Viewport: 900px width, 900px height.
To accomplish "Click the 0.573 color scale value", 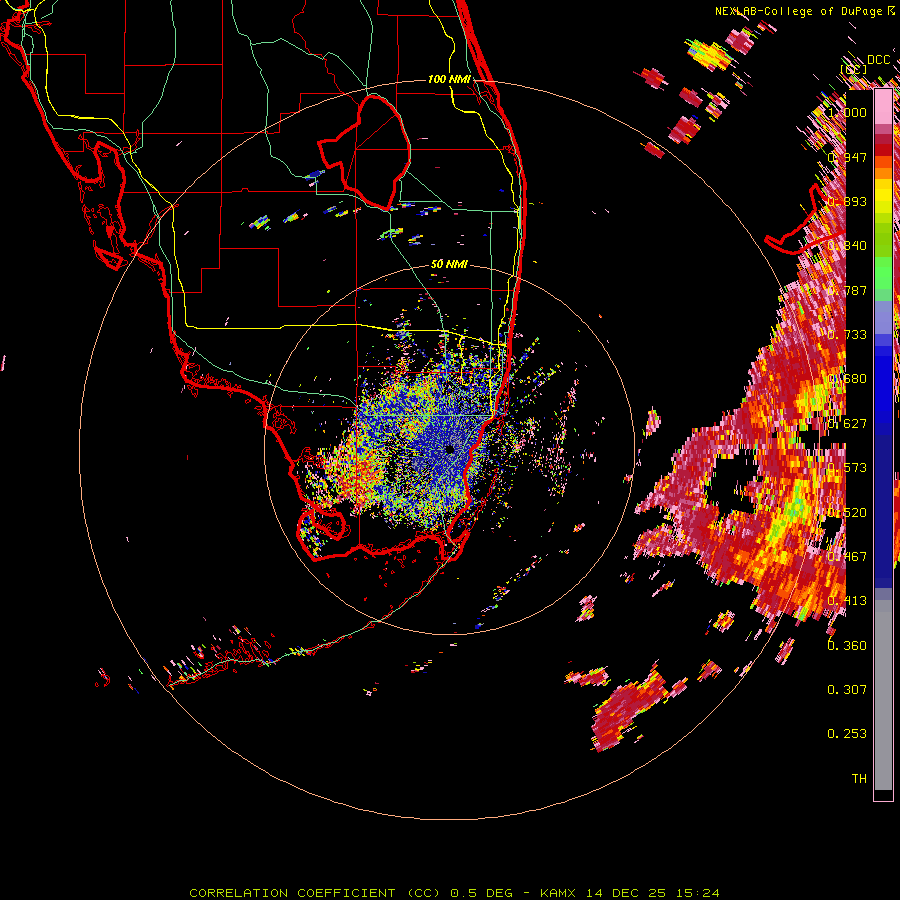I will 847,468.
